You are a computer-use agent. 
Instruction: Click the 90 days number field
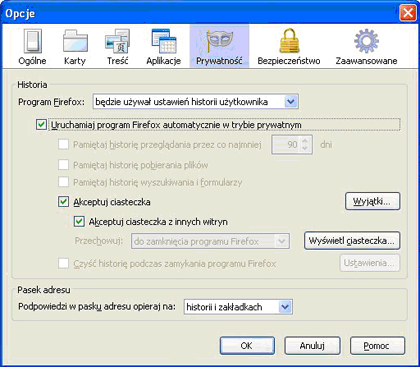(286, 145)
